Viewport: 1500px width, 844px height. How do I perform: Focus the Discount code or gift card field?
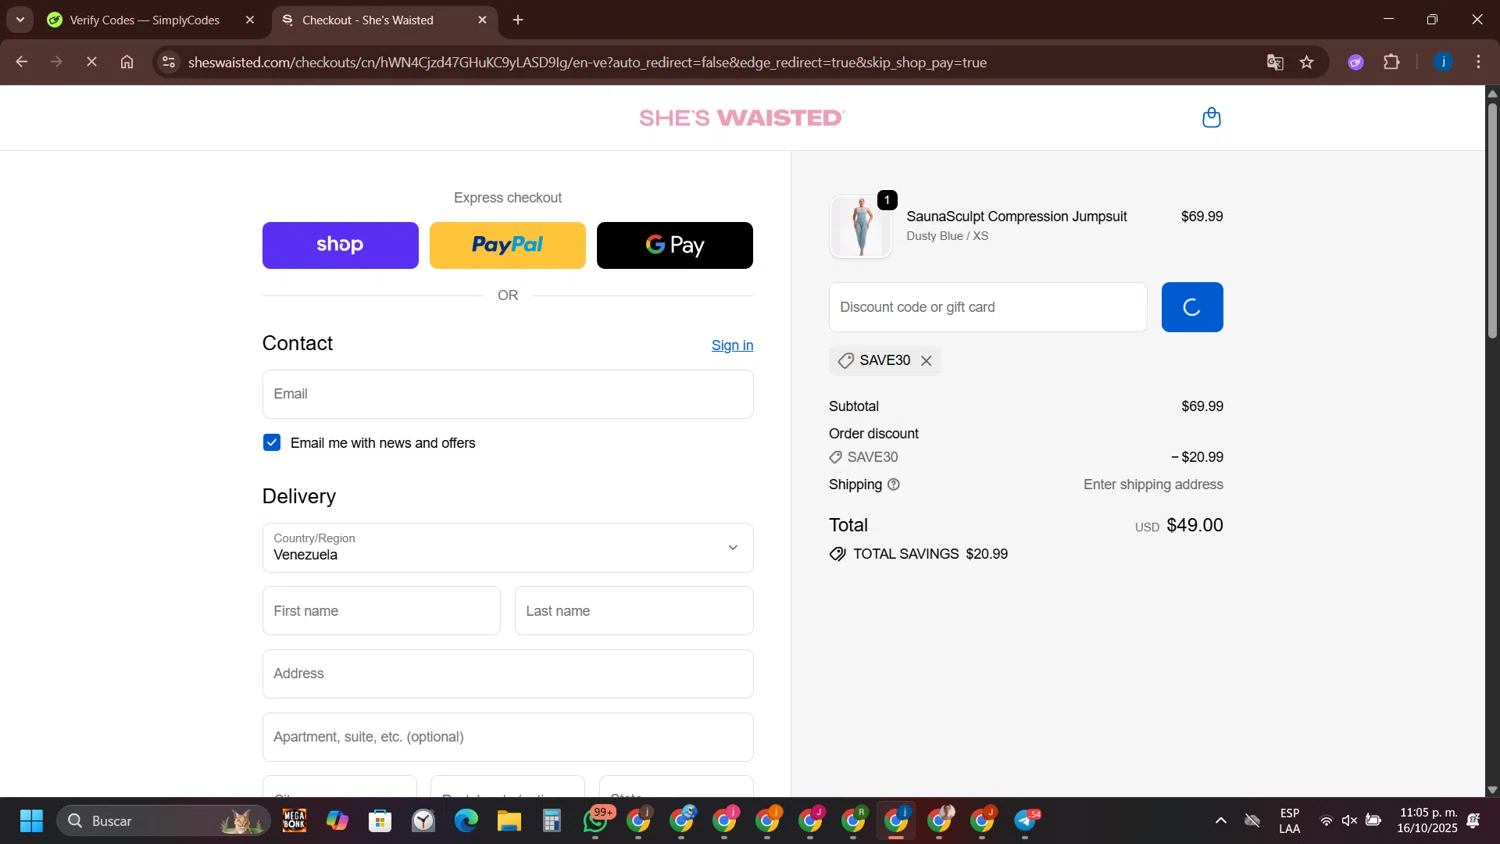[x=988, y=307]
